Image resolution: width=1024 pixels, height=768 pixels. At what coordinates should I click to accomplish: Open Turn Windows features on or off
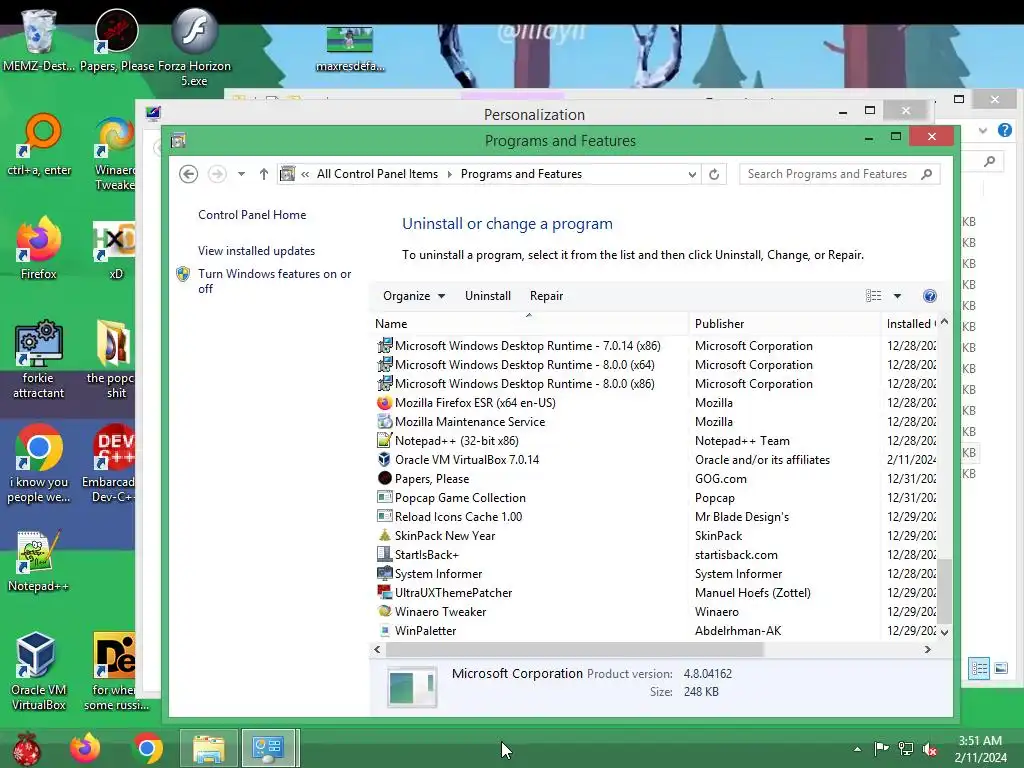coord(274,281)
